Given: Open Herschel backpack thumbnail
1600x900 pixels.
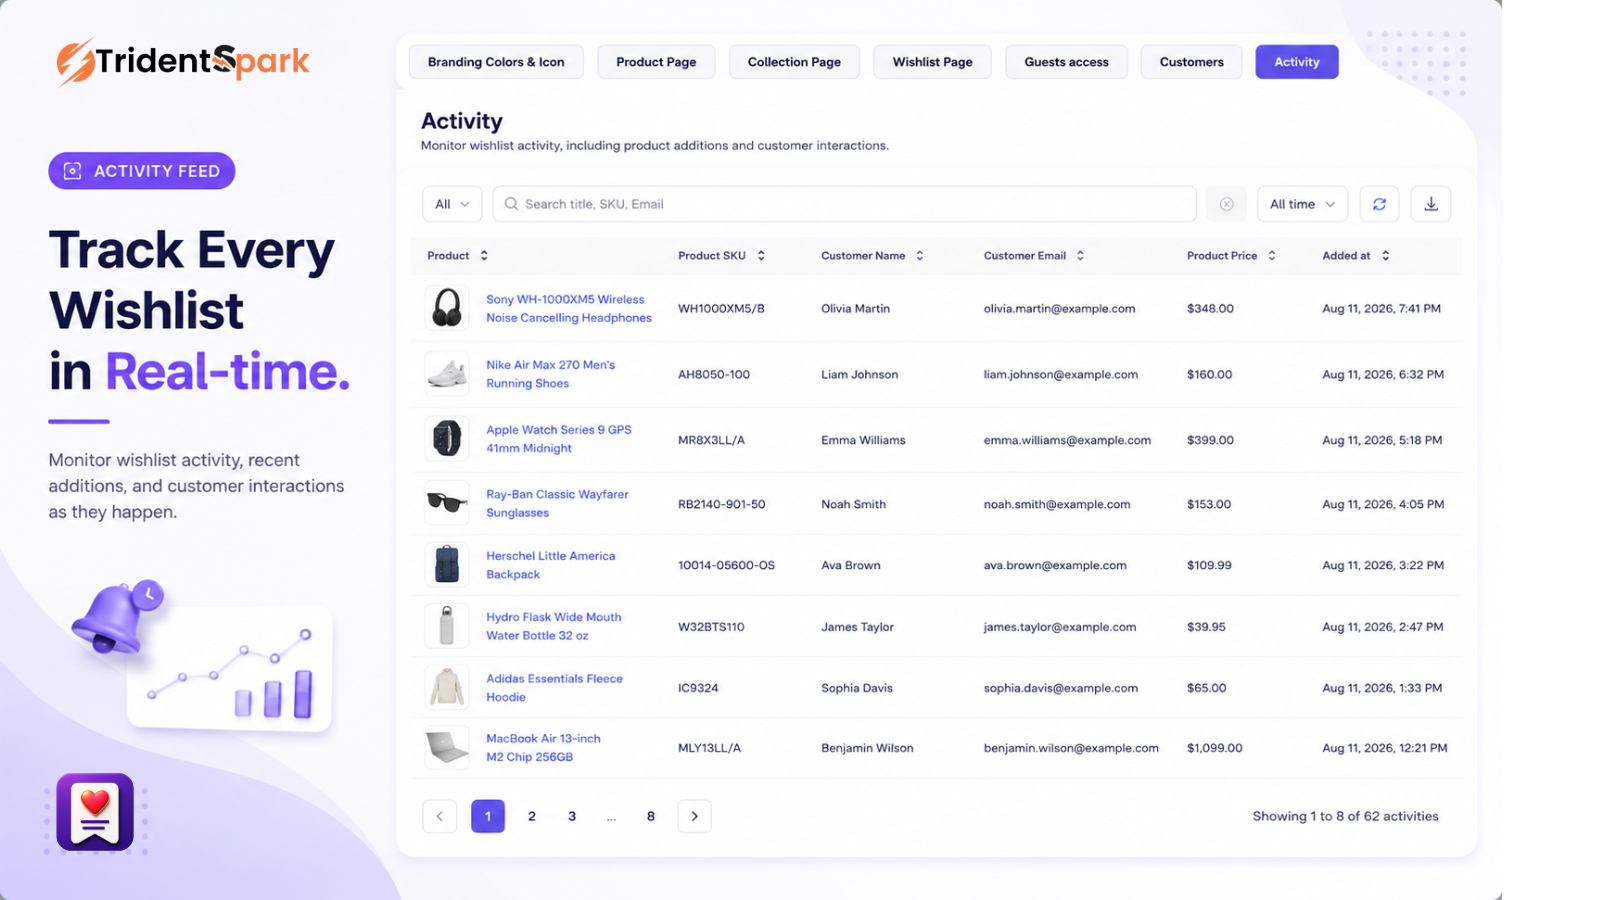Looking at the screenshot, I should 447,565.
